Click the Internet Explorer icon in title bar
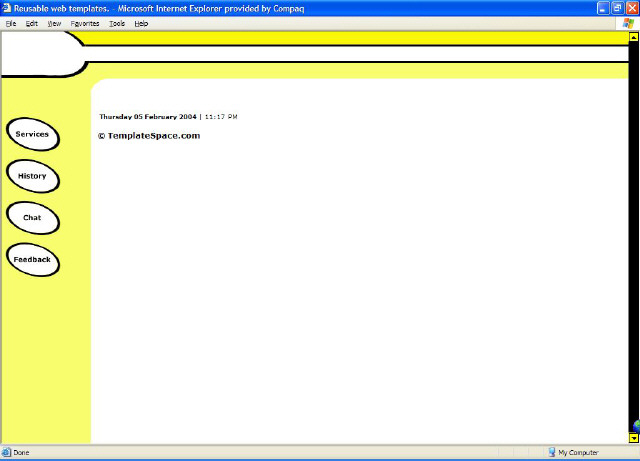This screenshot has width=640, height=461. click(7, 7)
